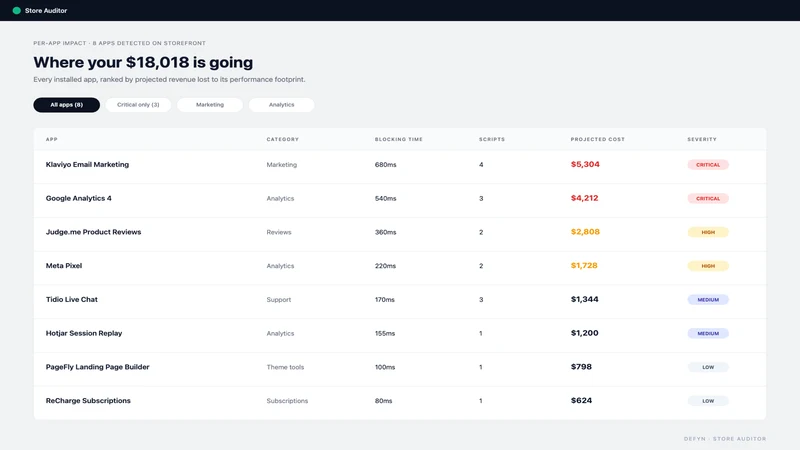Screen dimensions: 800x450
Task: Click the 80ms blocking time value
Action: [383, 401]
